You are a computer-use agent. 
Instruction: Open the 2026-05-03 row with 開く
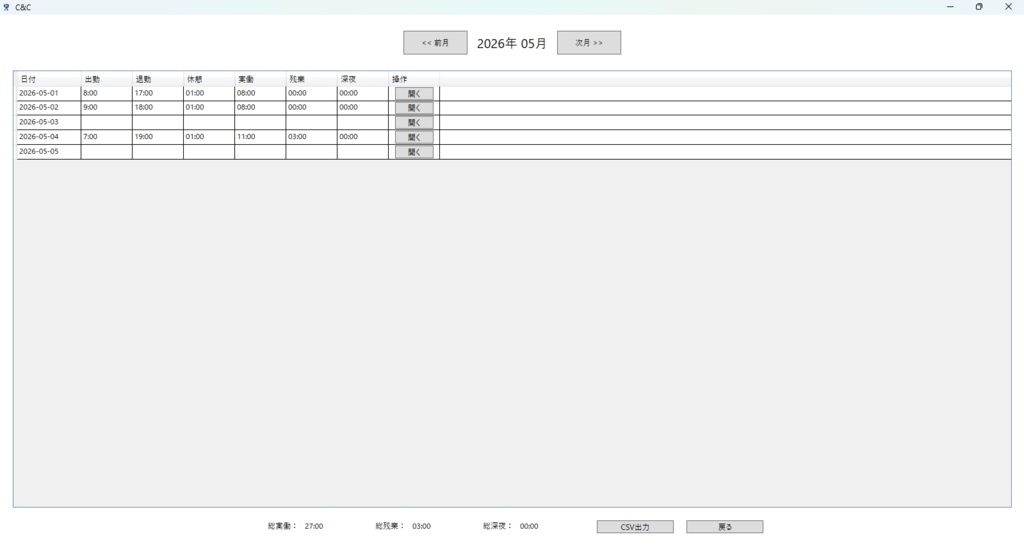[x=414, y=123]
